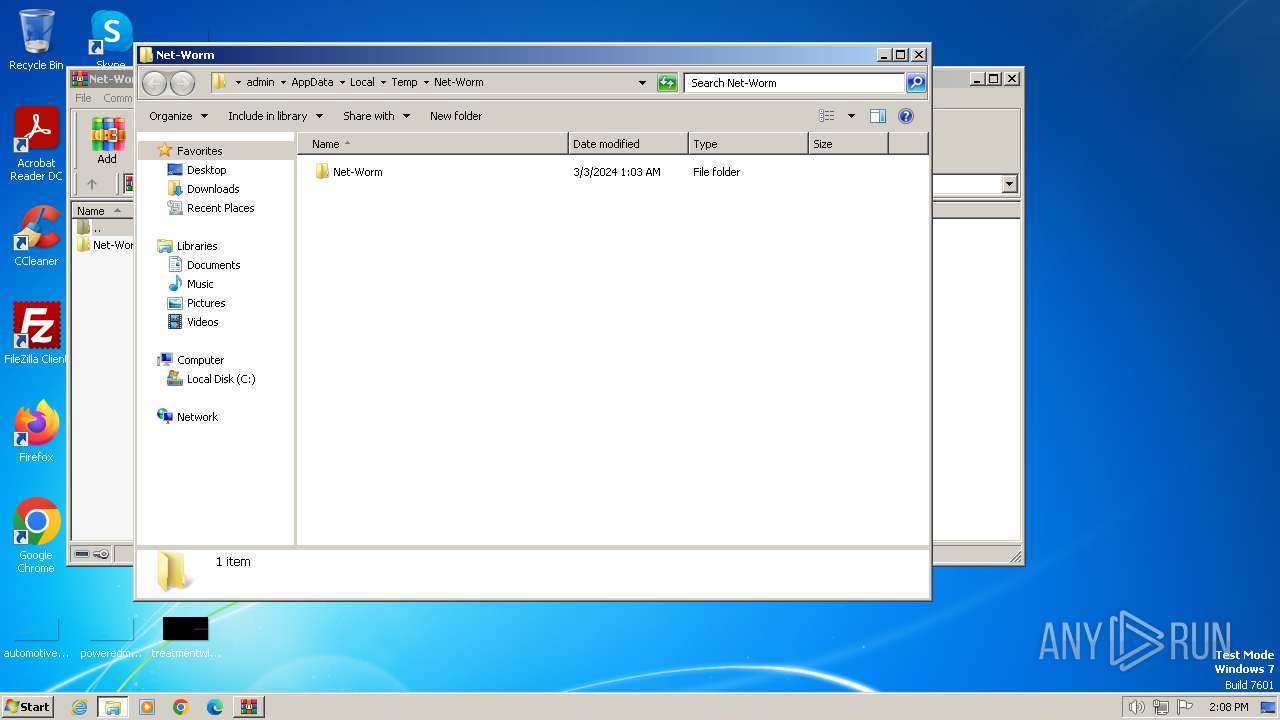Switch to WinRAR taskbar button

tap(249, 707)
